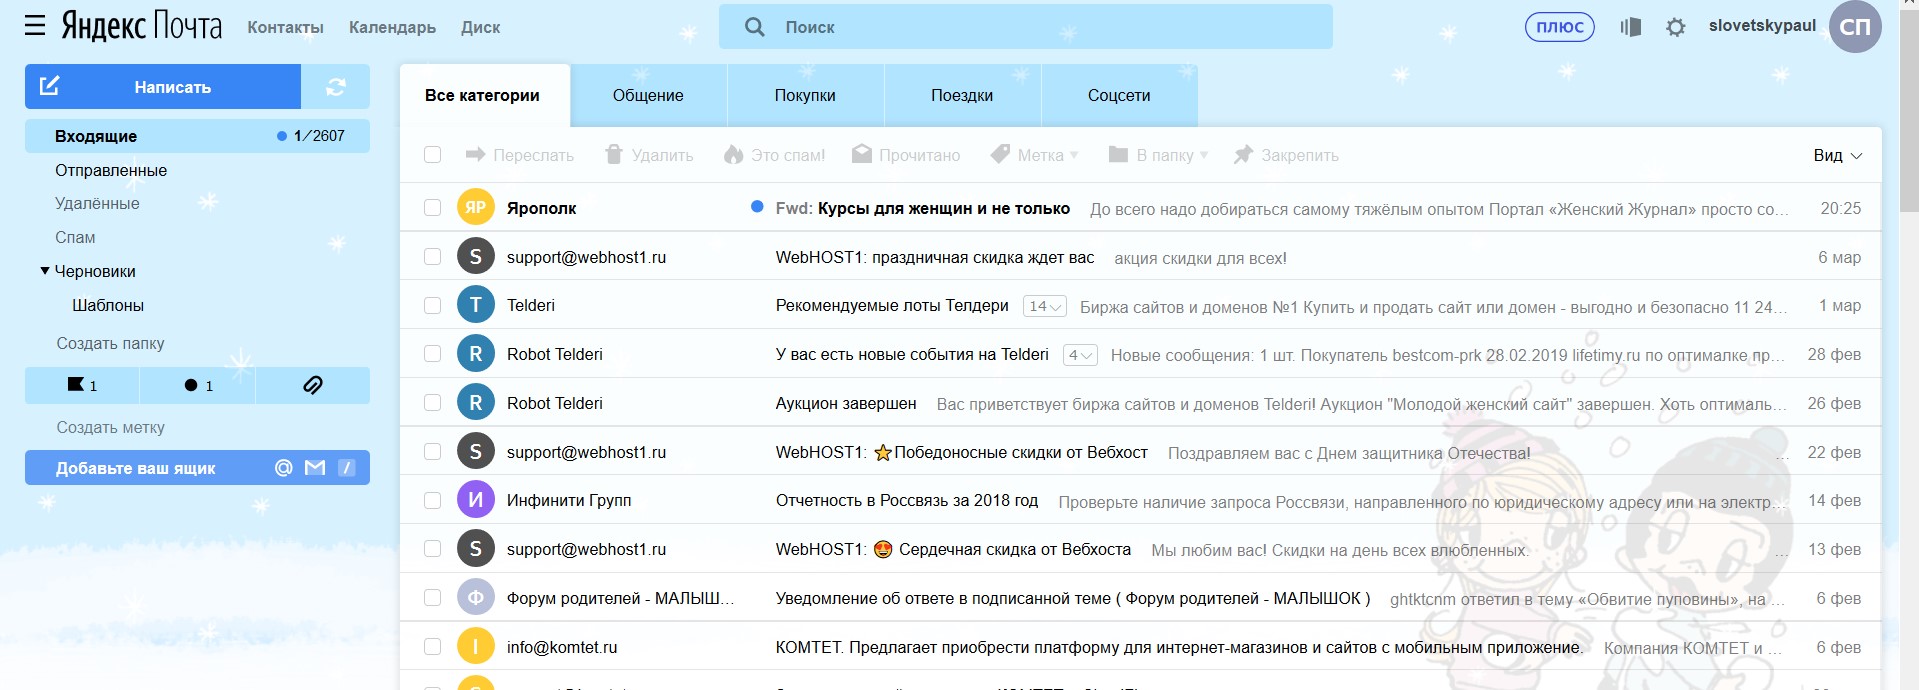Toggle the select all messages checkbox
This screenshot has height=690, width=1919.
tap(432, 155)
